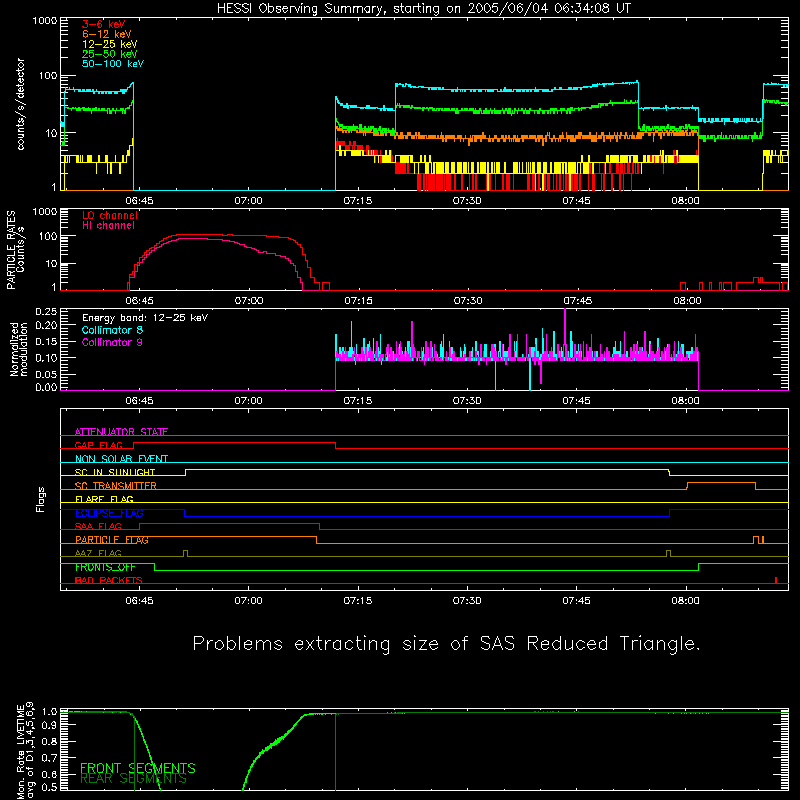
Task: Click the HESSI Observing Summary title
Action: click(x=423, y=9)
